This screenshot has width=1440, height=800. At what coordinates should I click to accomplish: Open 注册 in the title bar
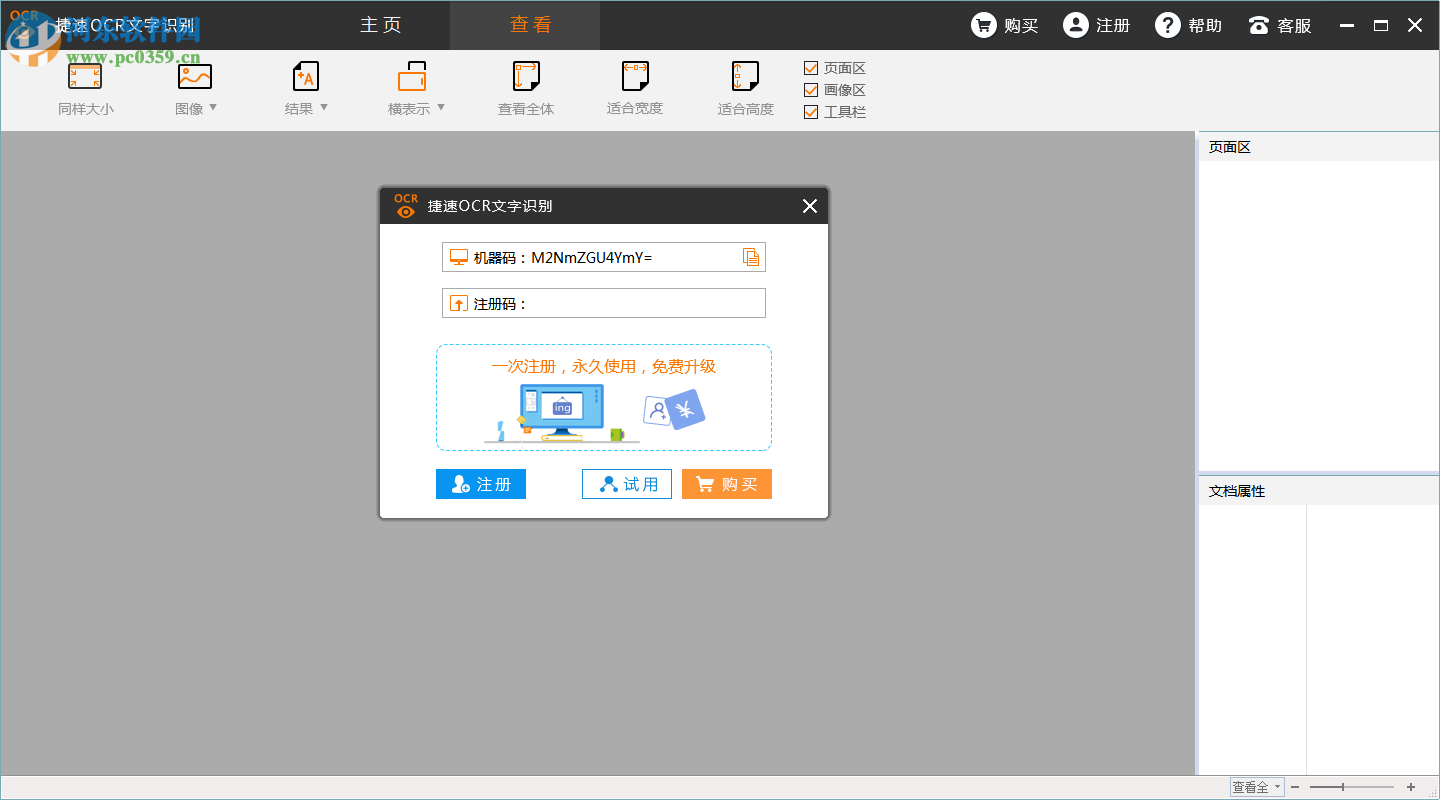(x=1097, y=26)
